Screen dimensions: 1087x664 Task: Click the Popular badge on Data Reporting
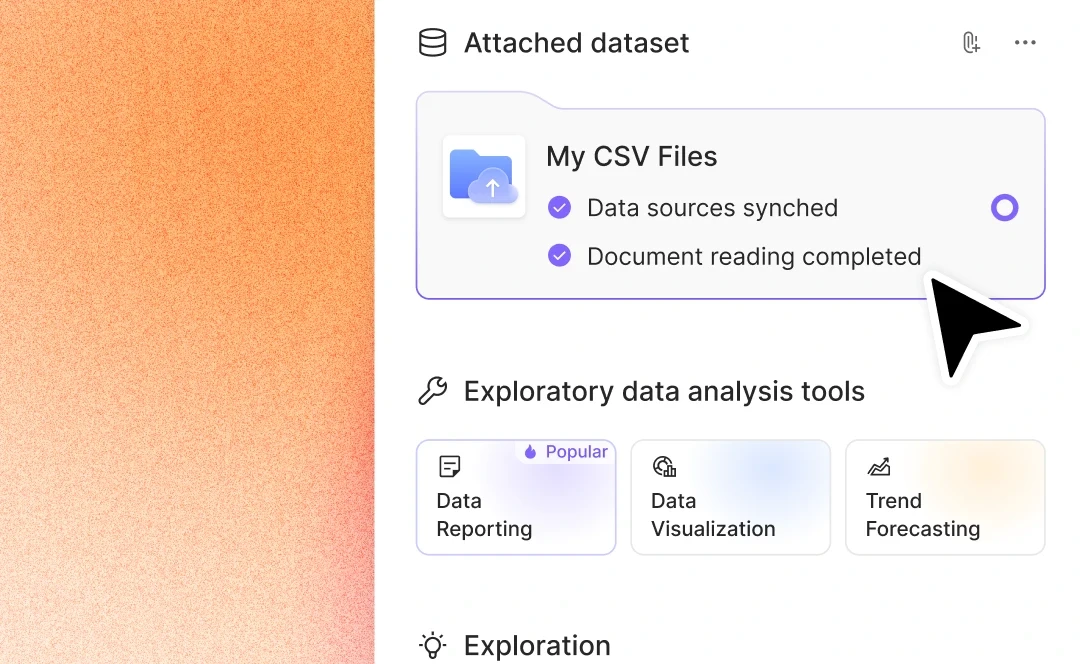pos(566,452)
